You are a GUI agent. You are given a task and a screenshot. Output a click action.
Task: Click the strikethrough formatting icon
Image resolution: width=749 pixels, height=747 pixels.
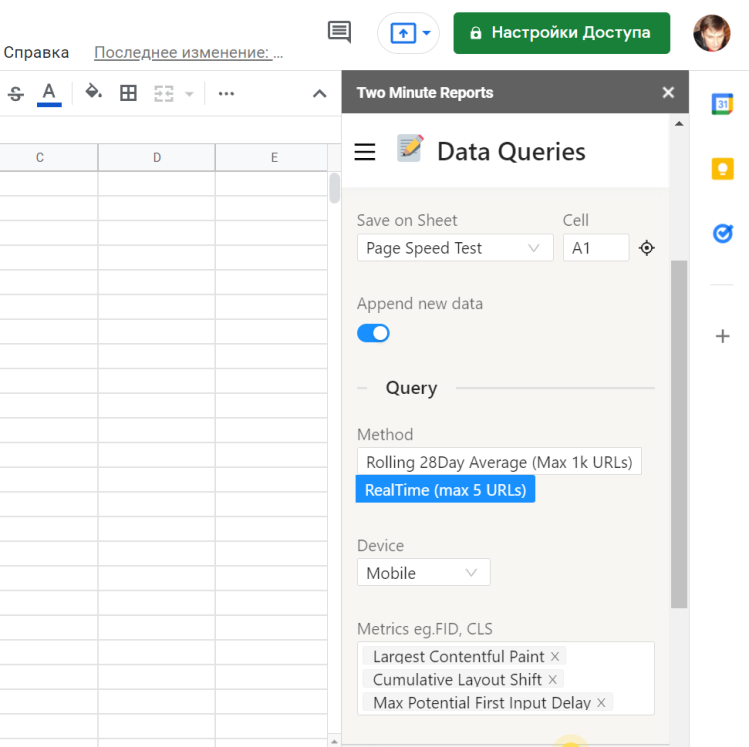pos(16,93)
